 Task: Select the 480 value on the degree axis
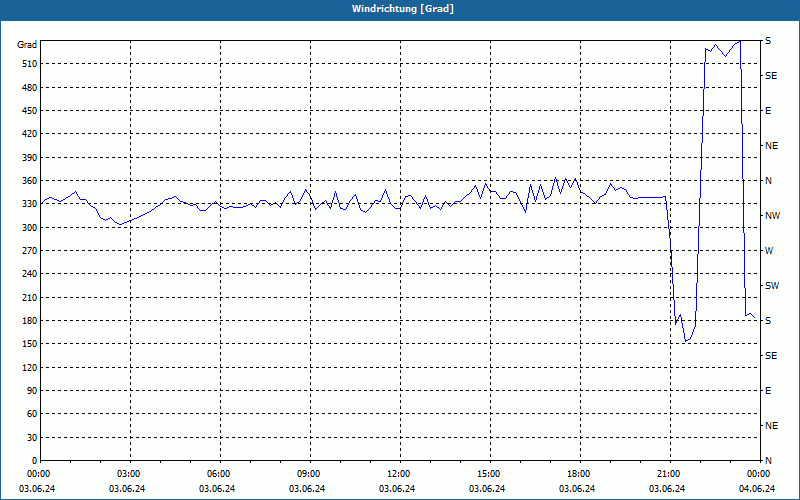pos(29,87)
